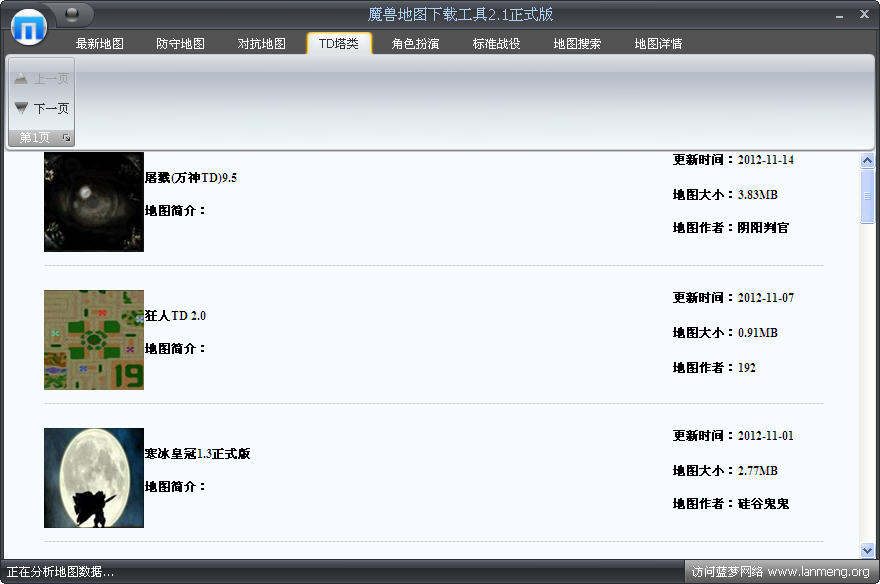Click the author name 阴阳判官
880x584 pixels.
[x=763, y=228]
